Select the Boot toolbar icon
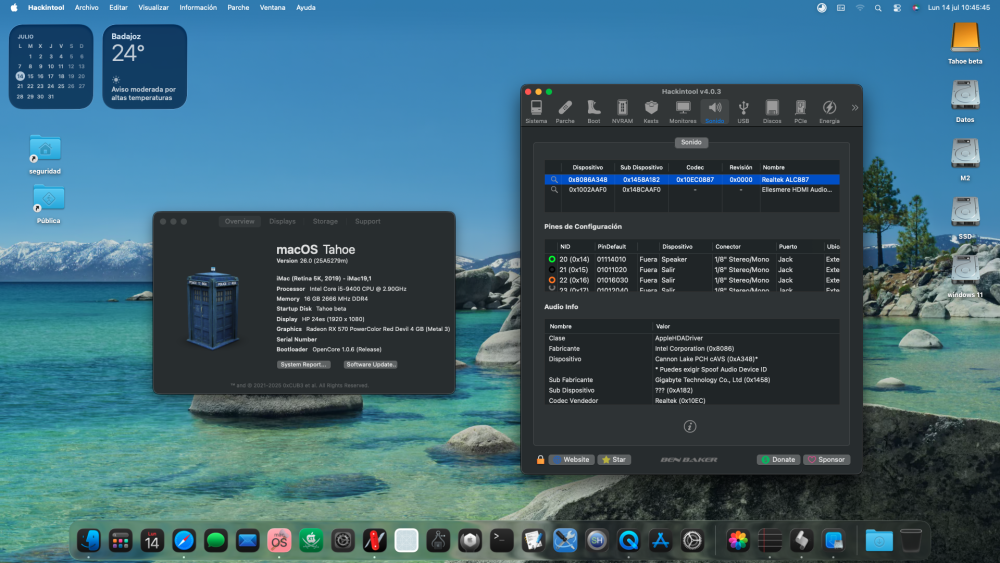Screen dimensions: 1000x563 pyautogui.click(x=593, y=112)
